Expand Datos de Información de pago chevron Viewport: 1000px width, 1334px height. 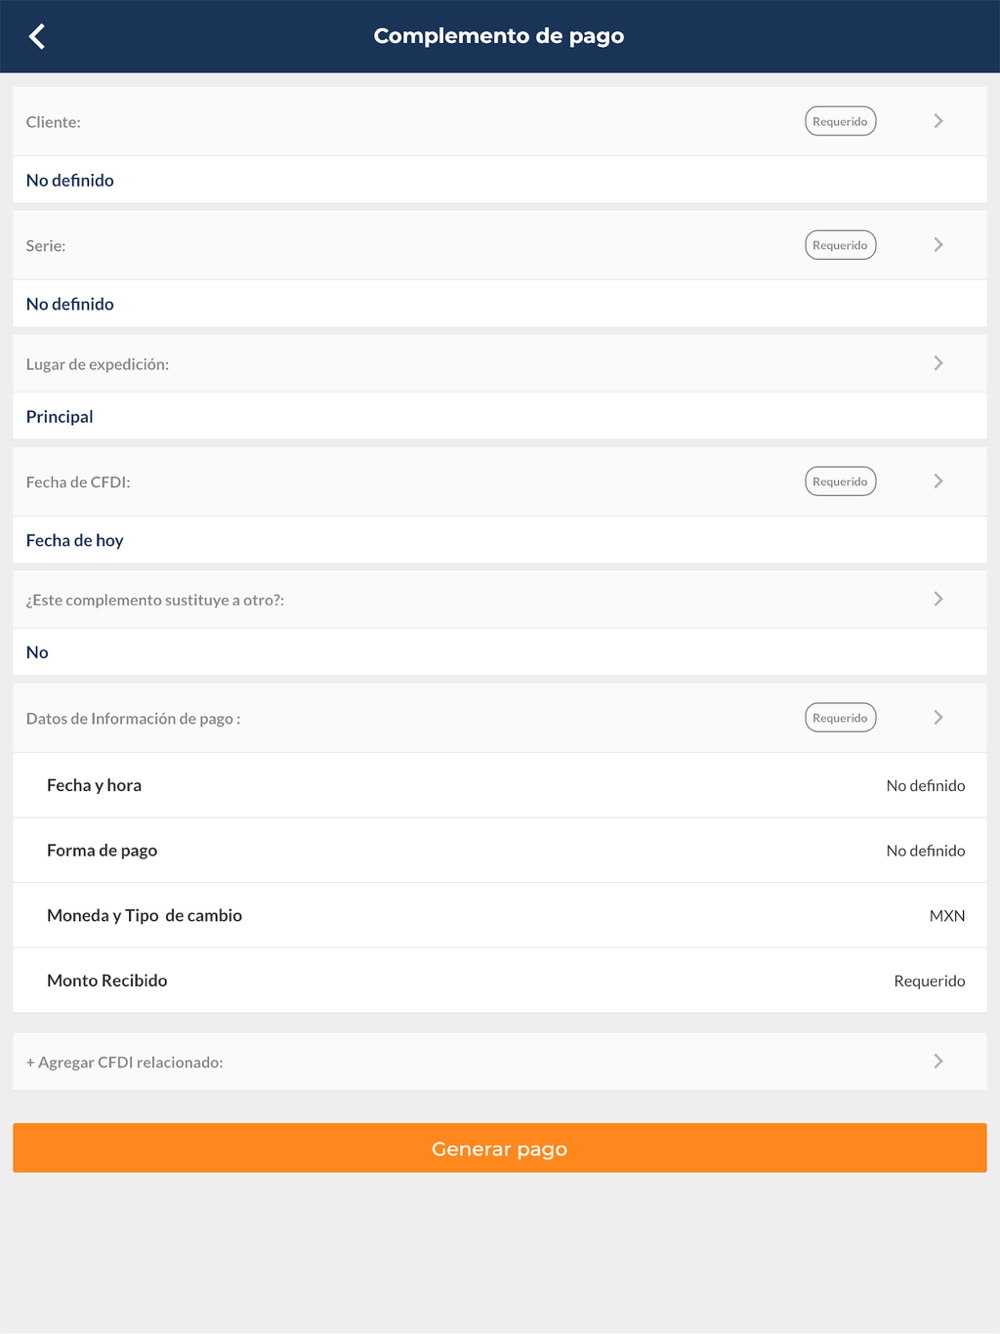point(938,717)
